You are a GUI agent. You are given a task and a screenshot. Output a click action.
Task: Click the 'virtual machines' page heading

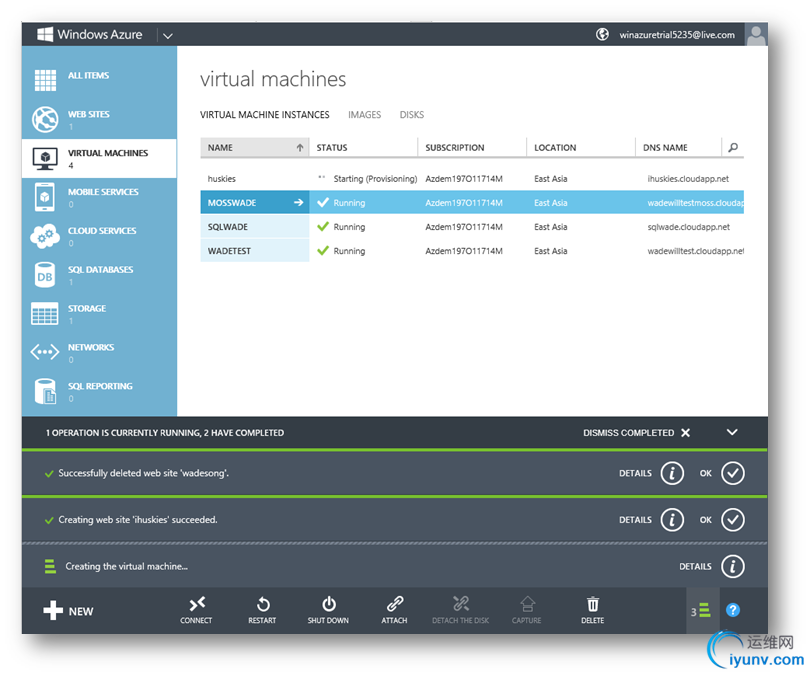click(273, 79)
